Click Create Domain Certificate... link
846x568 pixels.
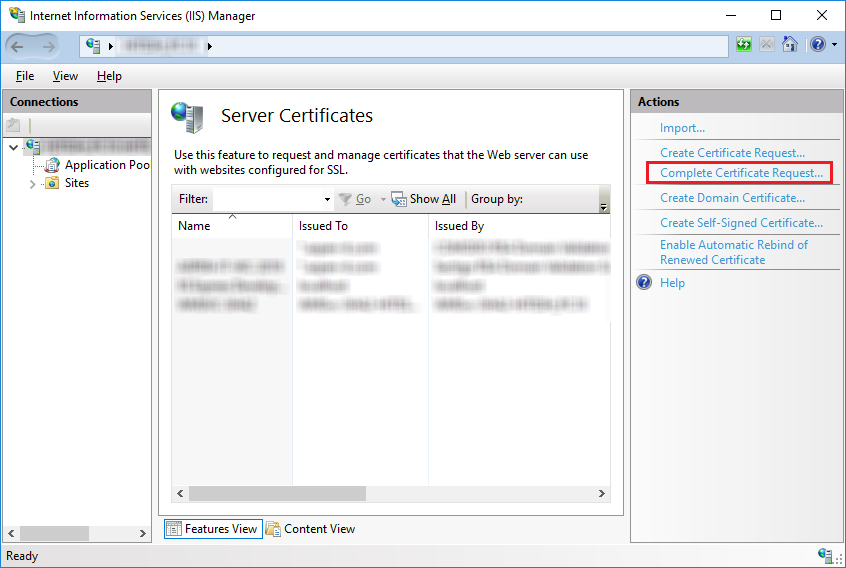(x=732, y=198)
